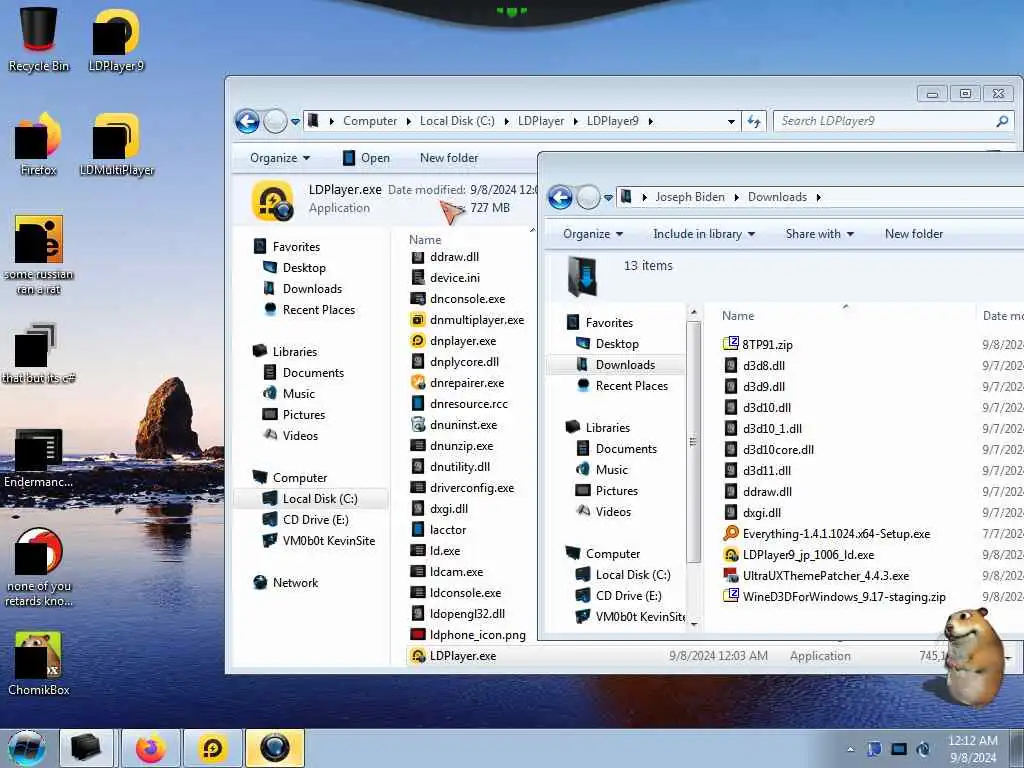Select UltraUXThemePatcher_4.4.3.exe in Downloads
1024x768 pixels.
tap(816, 575)
